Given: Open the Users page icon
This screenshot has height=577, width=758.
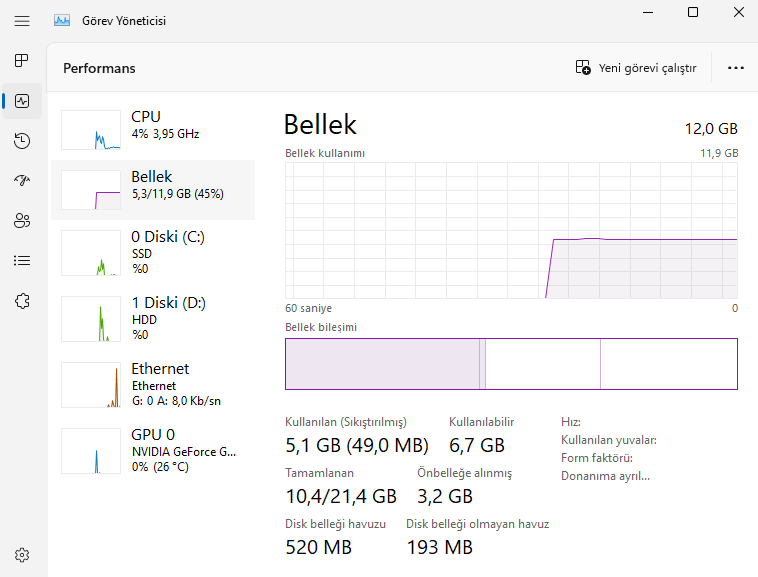Looking at the screenshot, I should 22,221.
